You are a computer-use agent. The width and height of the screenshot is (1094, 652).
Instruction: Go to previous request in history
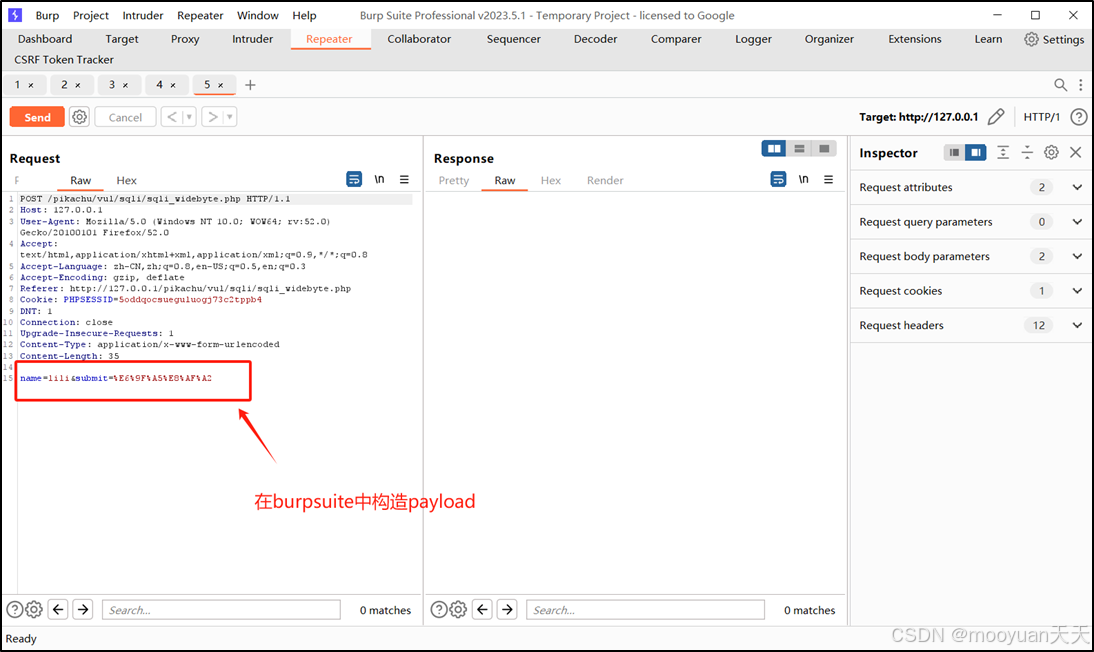point(172,117)
